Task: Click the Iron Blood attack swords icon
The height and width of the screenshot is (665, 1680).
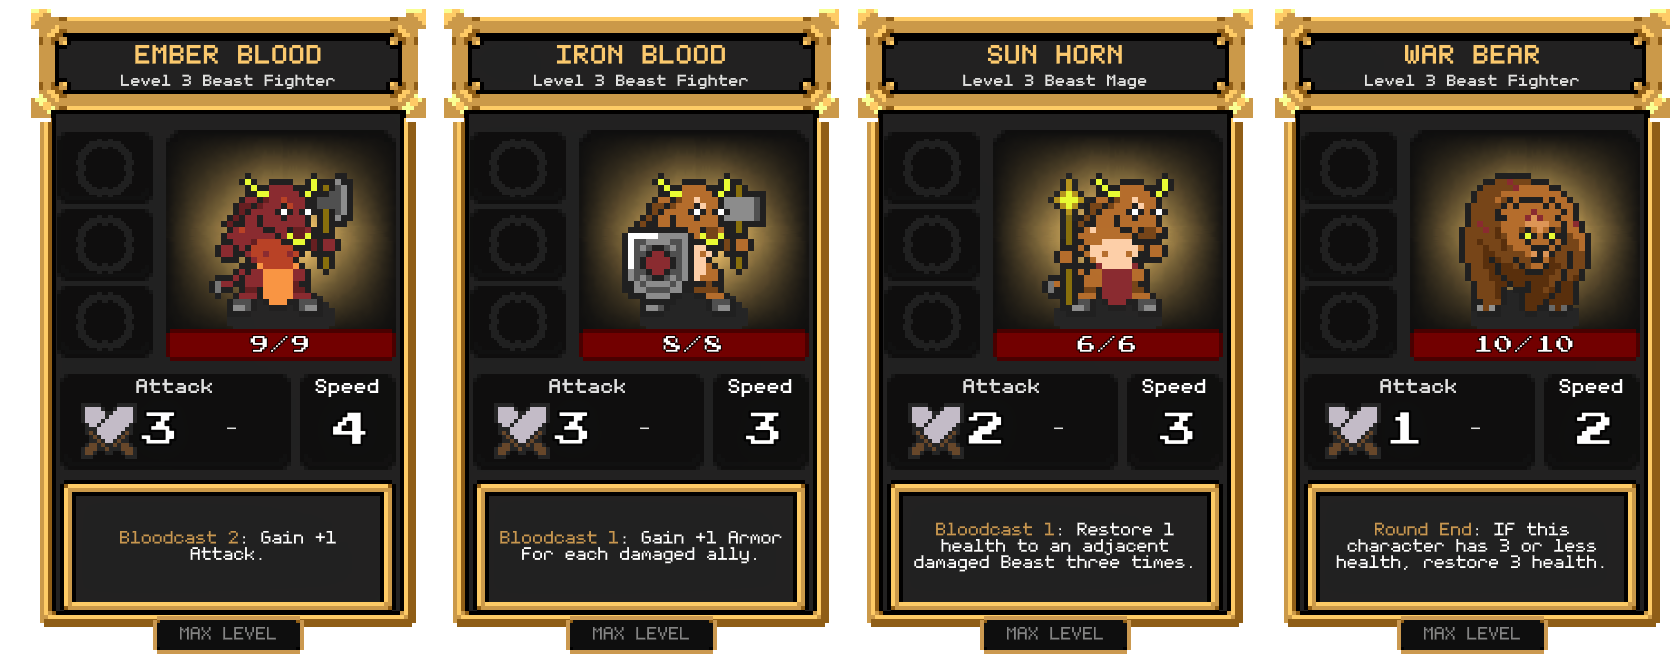Action: (522, 430)
